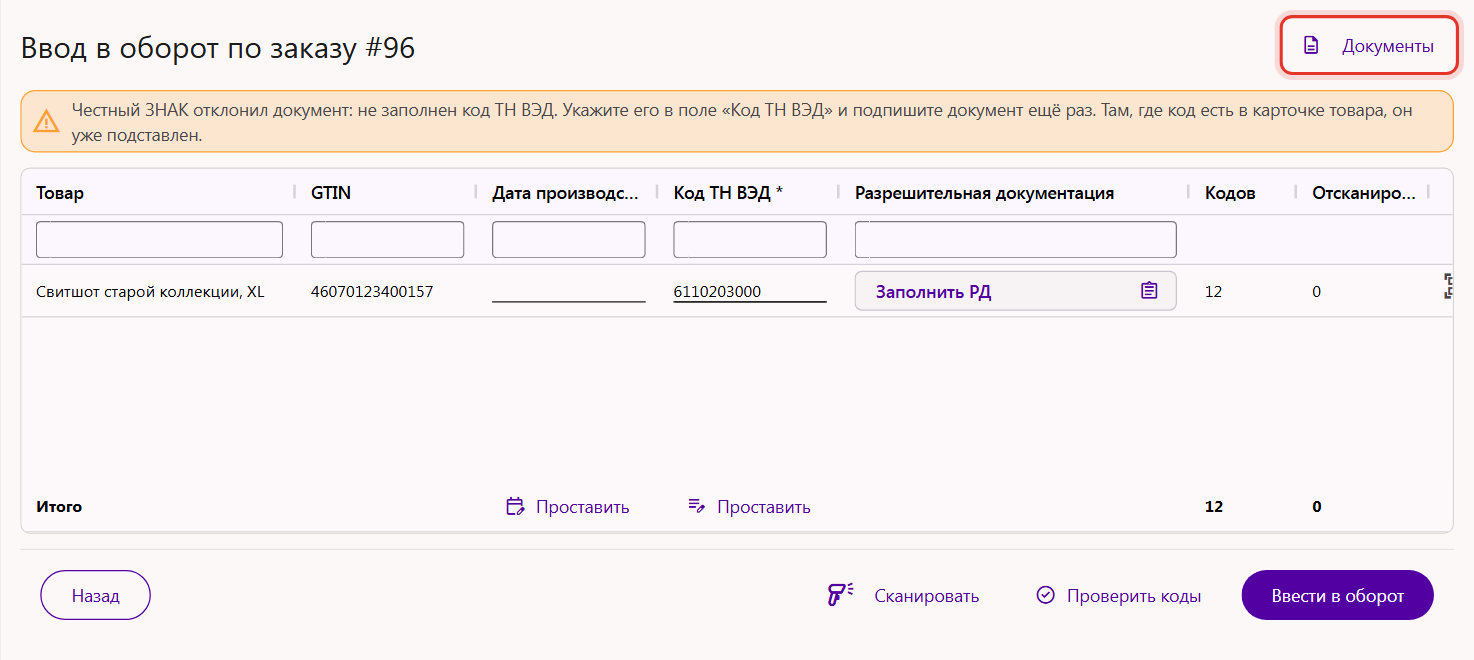Viewport: 1474px width, 660px height.
Task: Click Итого label in totals row
Action: 59,507
